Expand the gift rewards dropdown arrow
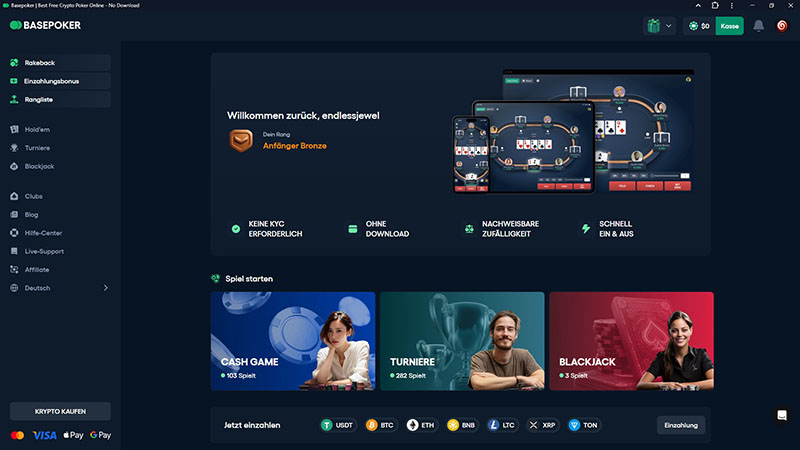Viewport: 800px width, 450px height. (668, 26)
